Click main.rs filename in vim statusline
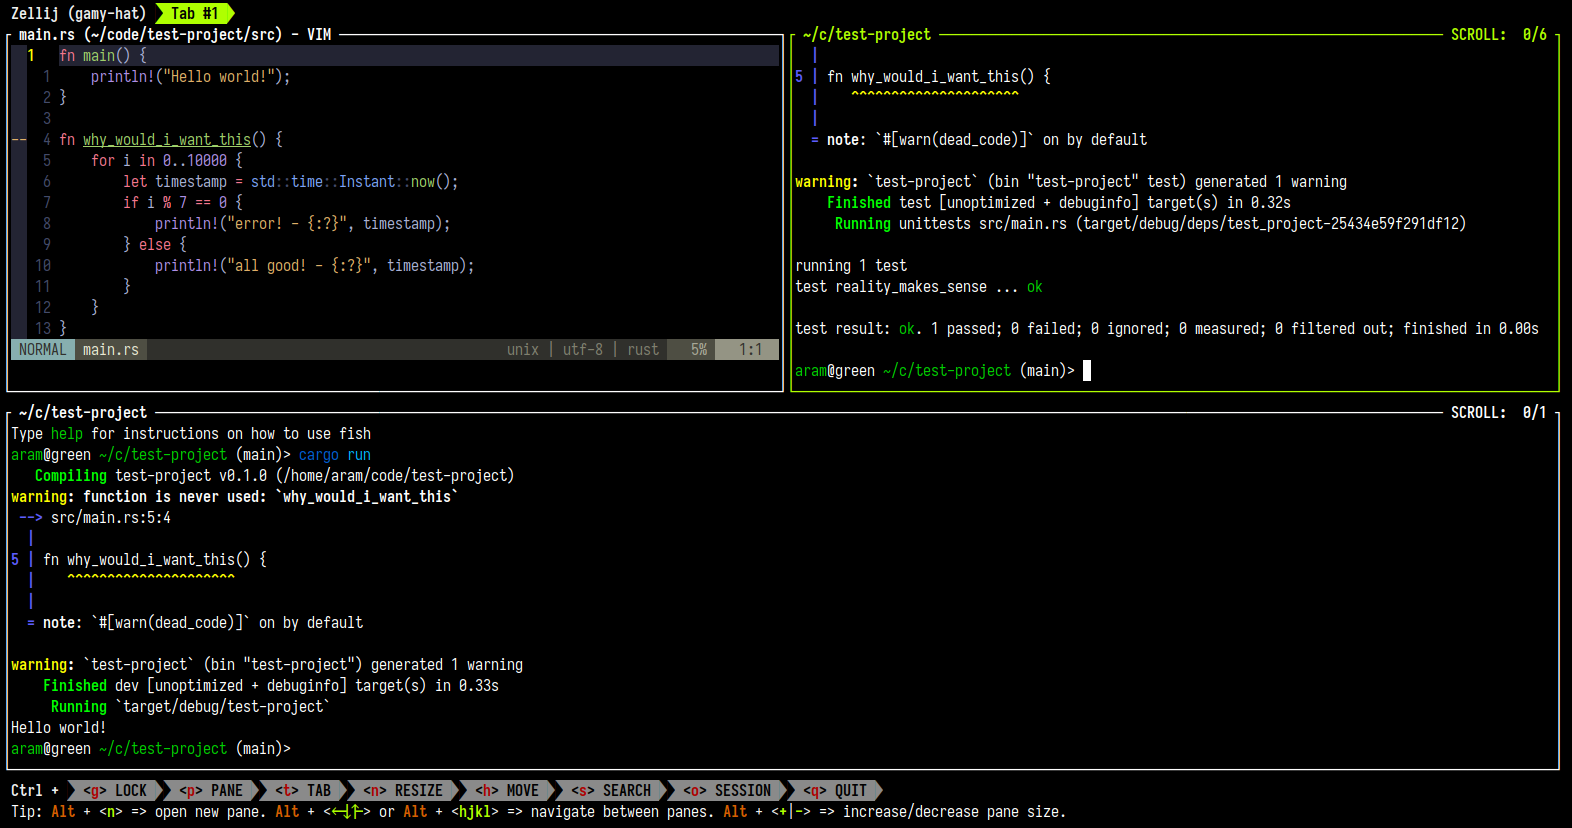 click(110, 349)
